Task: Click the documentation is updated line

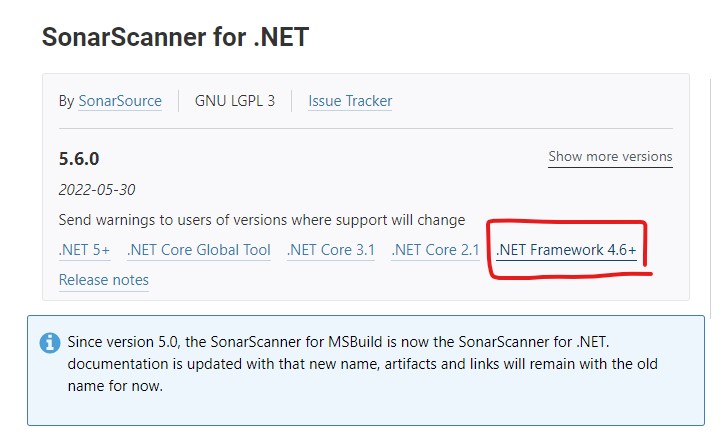Action: pos(363,364)
